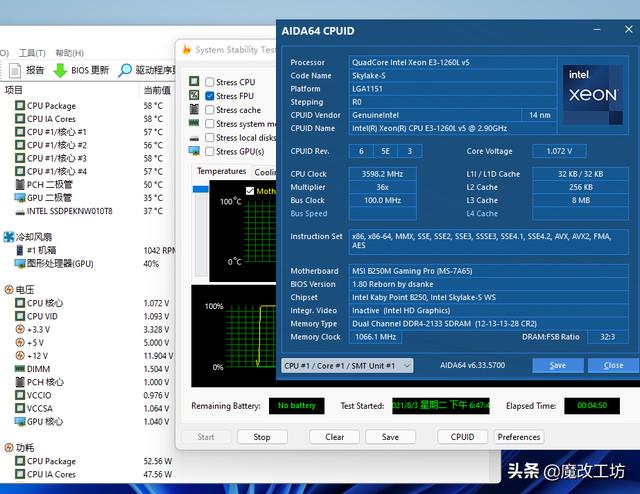
Task: Enable the Stress local disks checkbox
Action: 209,138
